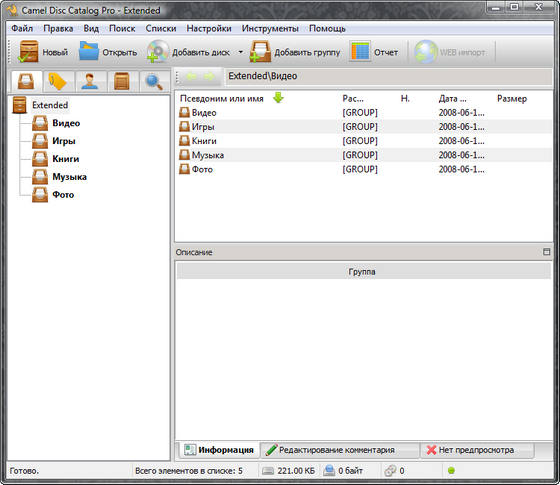This screenshot has width=560, height=485.
Task: Click the 0 байт status bar icon
Action: [329, 471]
